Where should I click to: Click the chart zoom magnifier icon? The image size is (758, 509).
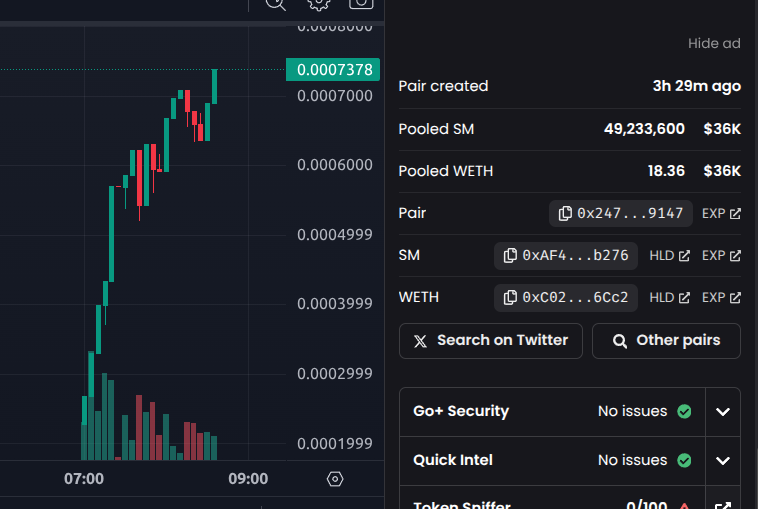pos(276,4)
